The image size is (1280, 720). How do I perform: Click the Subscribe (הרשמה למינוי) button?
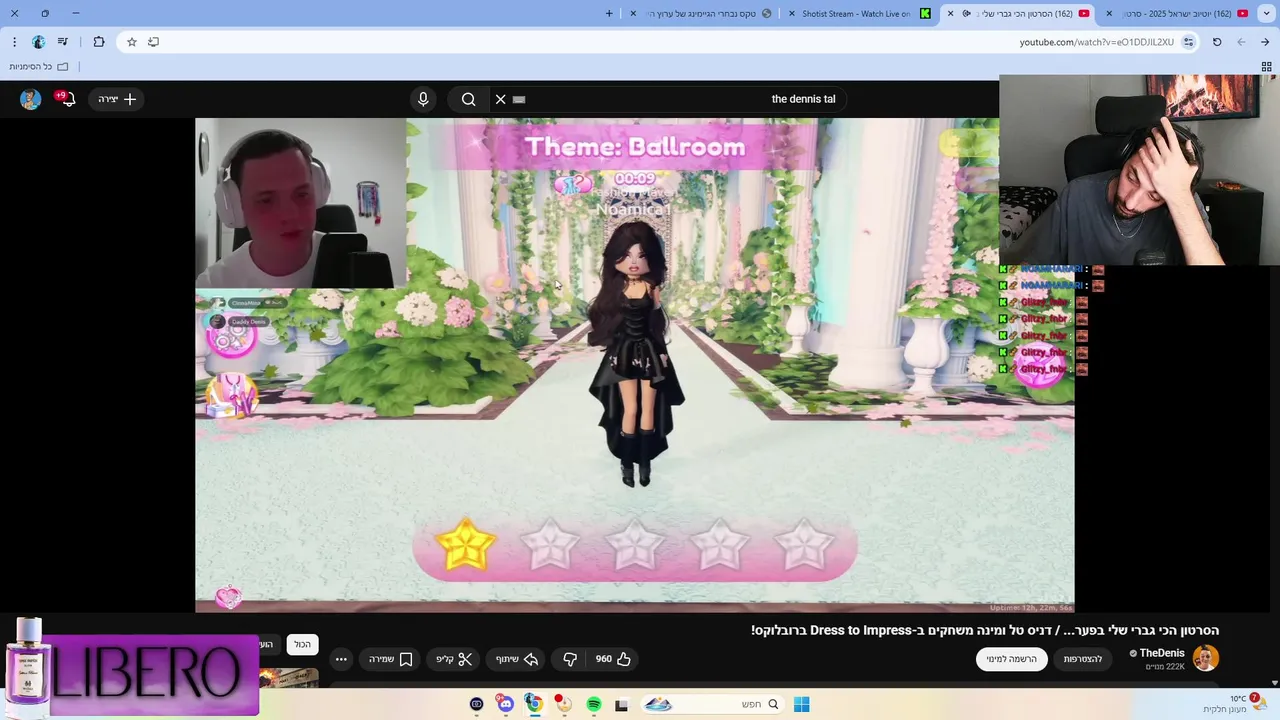pos(1011,659)
